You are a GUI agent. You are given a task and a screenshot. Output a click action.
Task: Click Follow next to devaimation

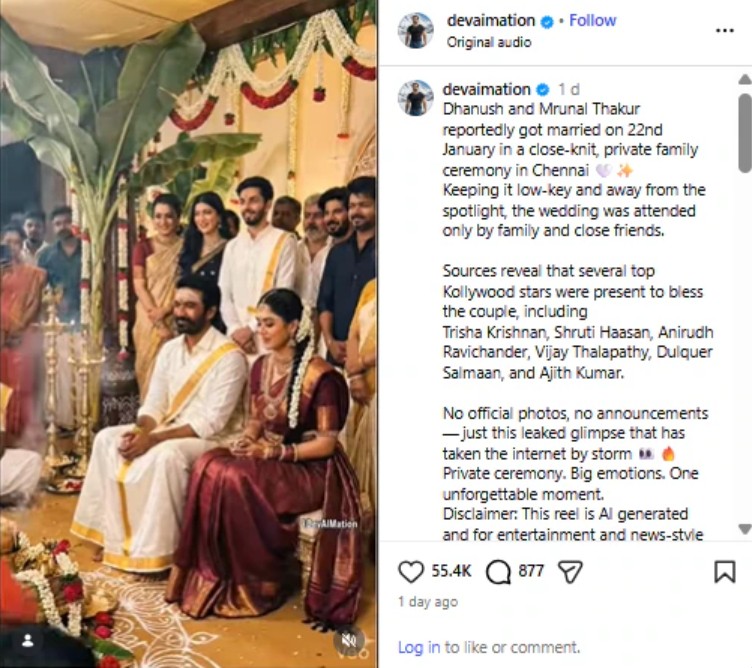[x=592, y=20]
